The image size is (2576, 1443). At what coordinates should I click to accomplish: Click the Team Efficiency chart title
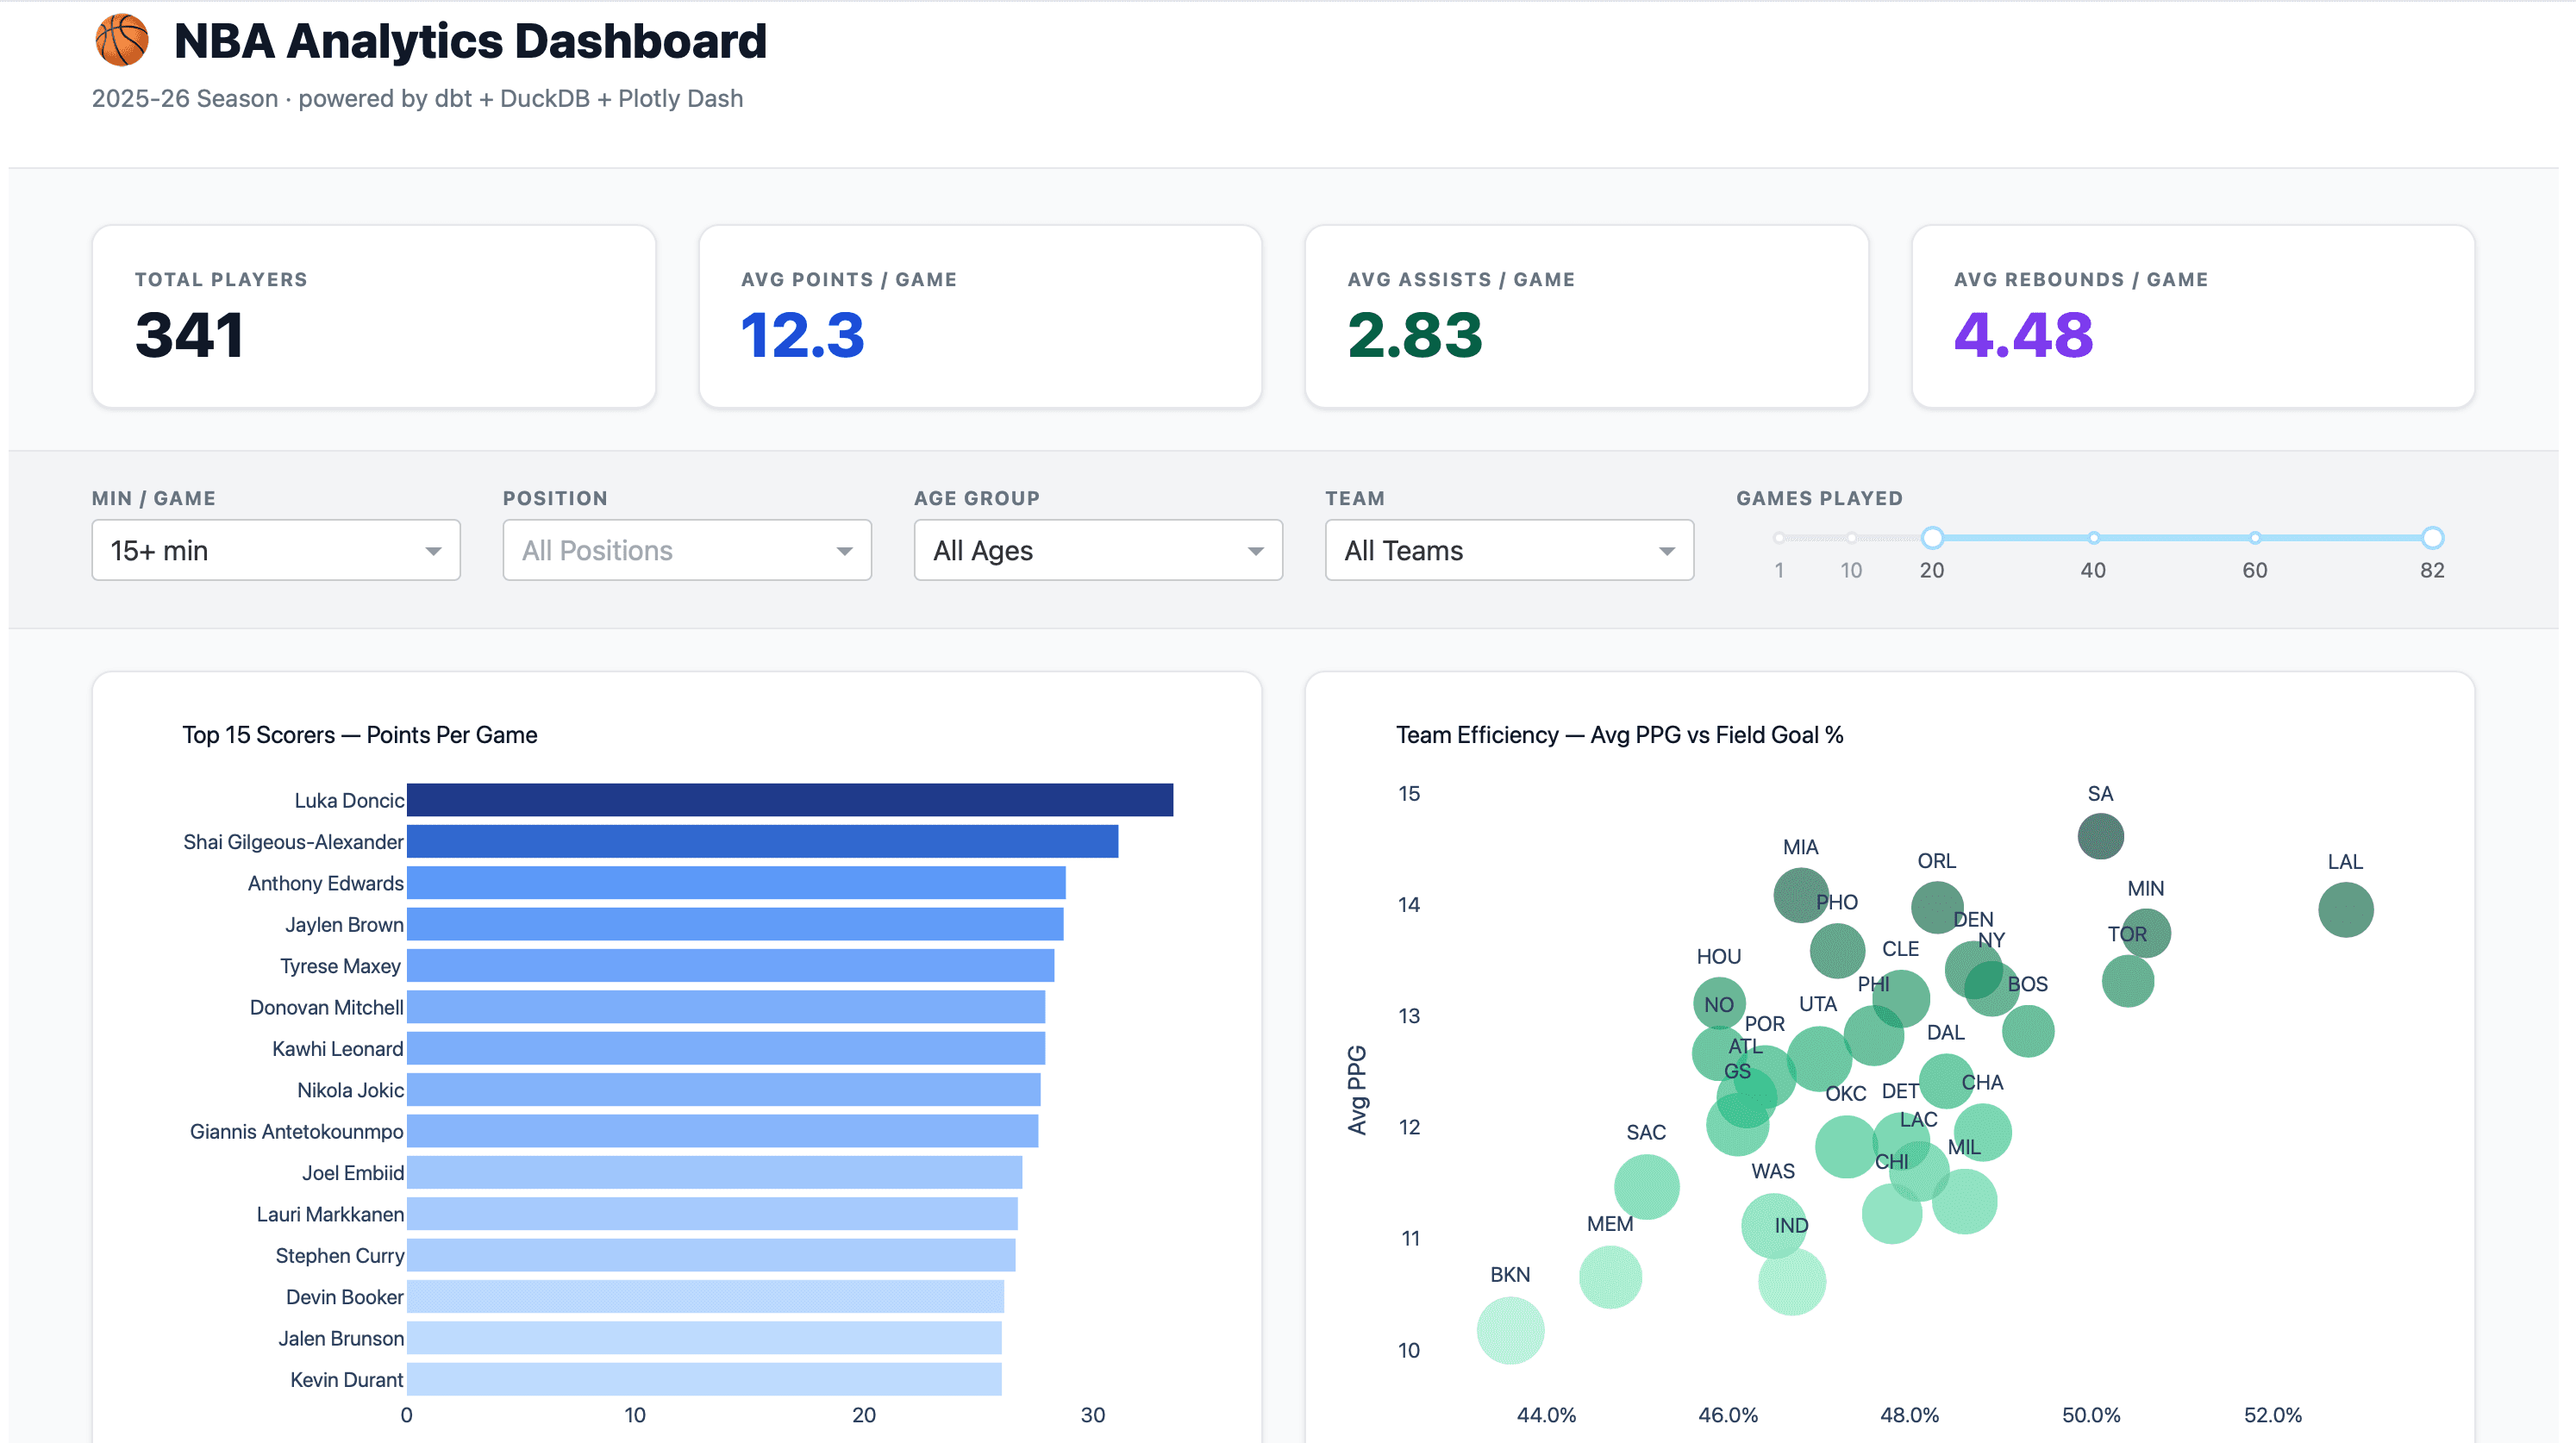point(1619,735)
